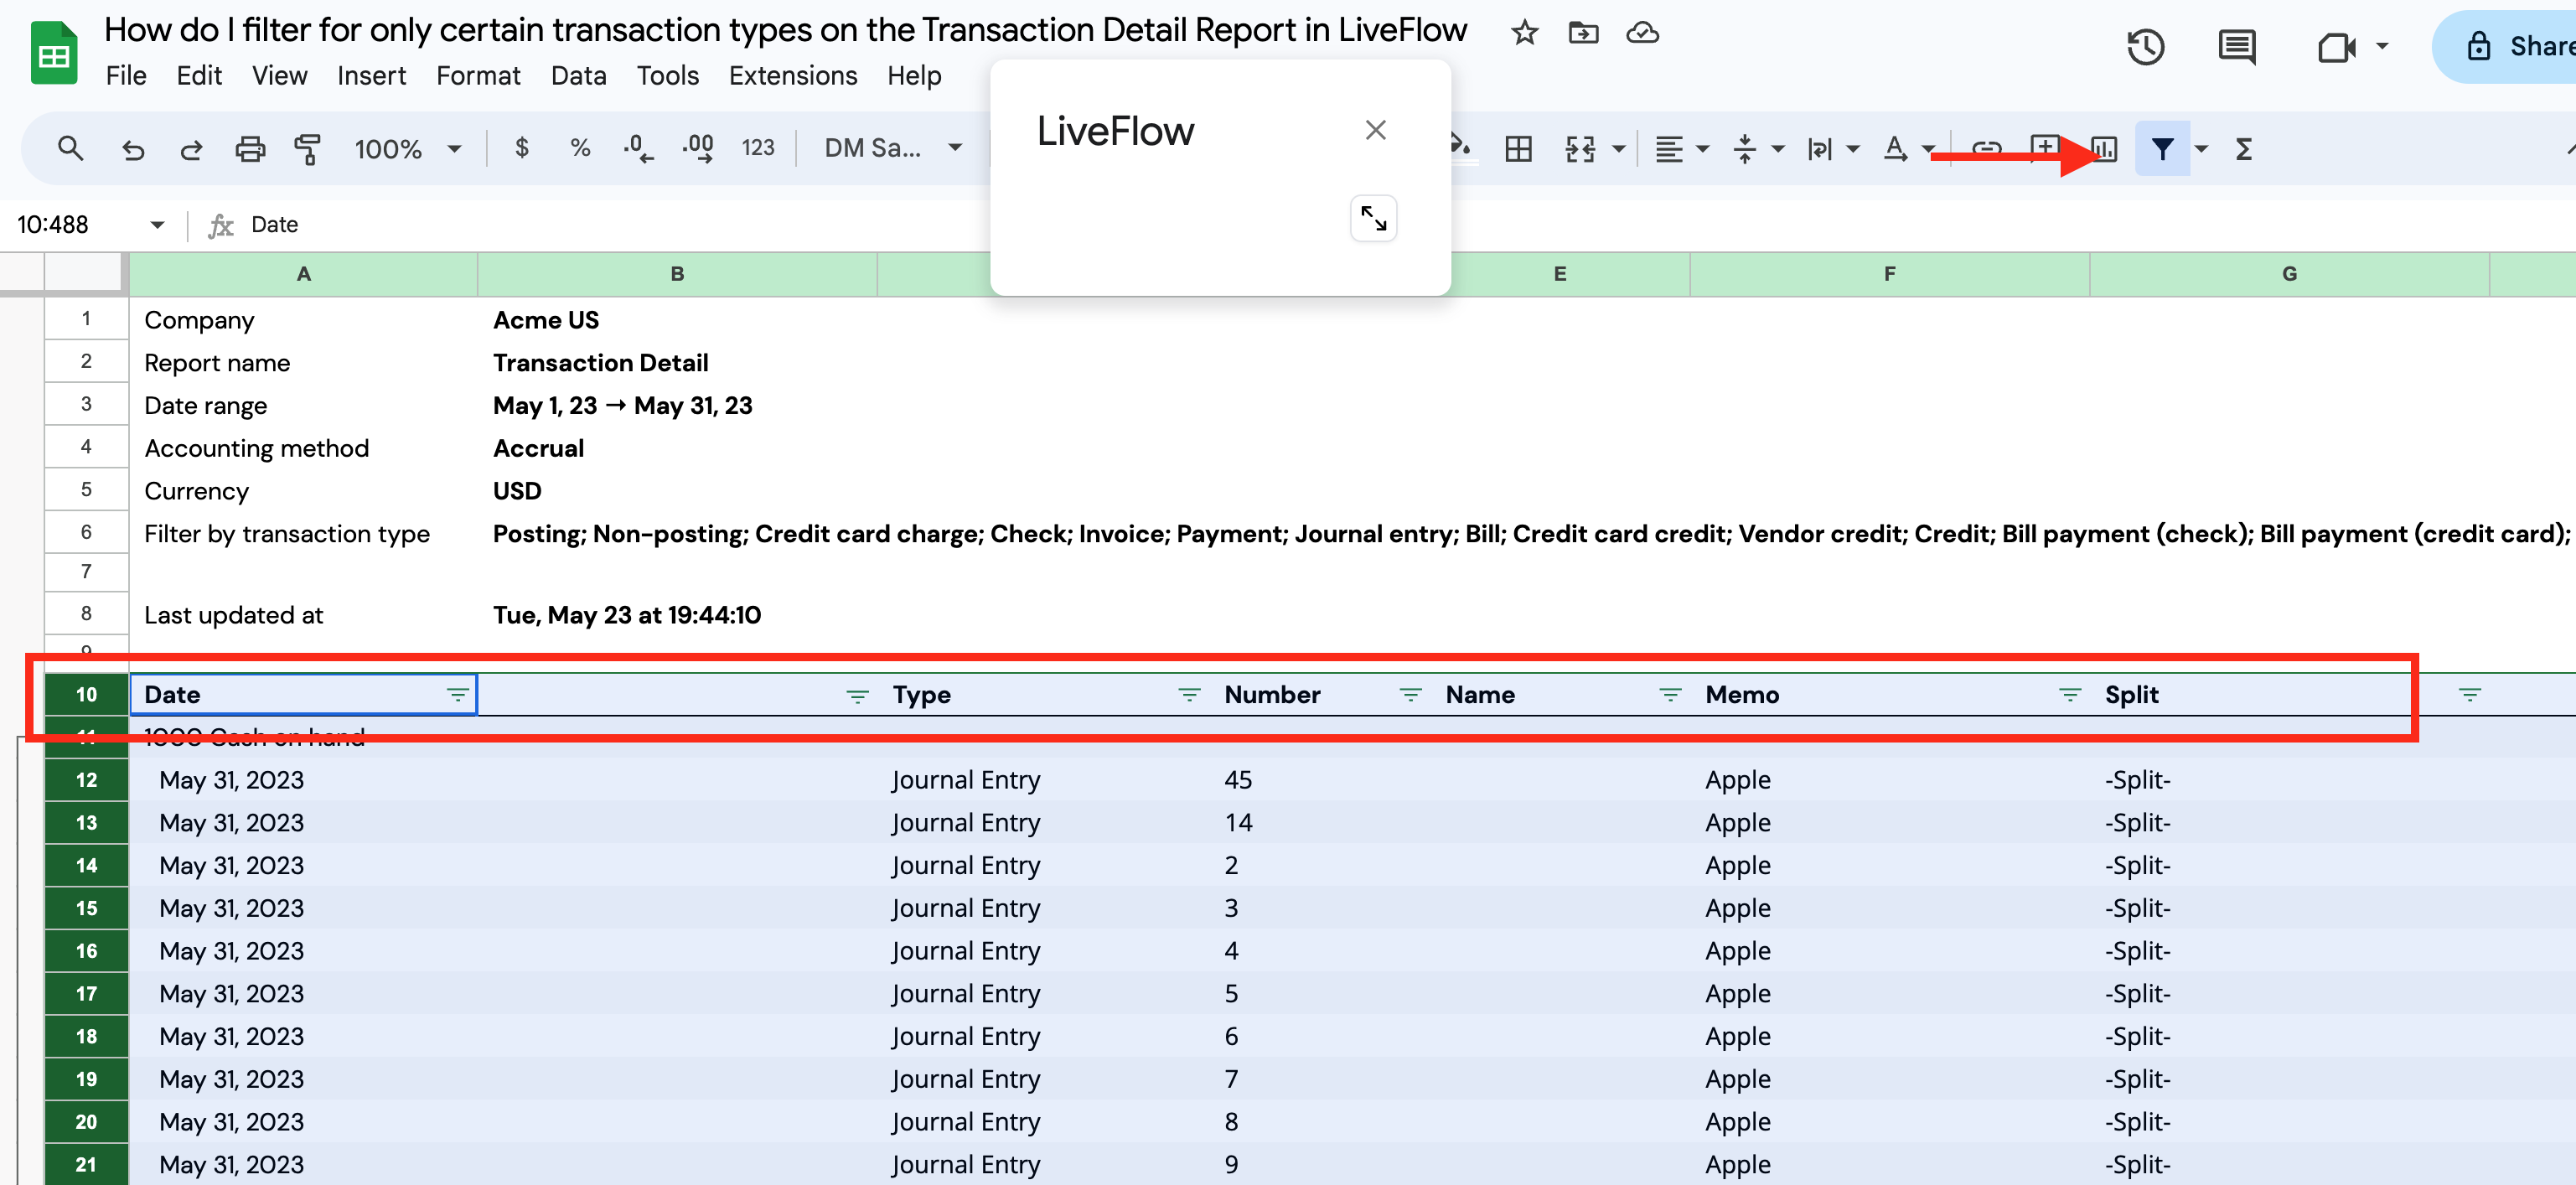Click the text rotation icon
2576x1185 pixels.
(x=1895, y=149)
